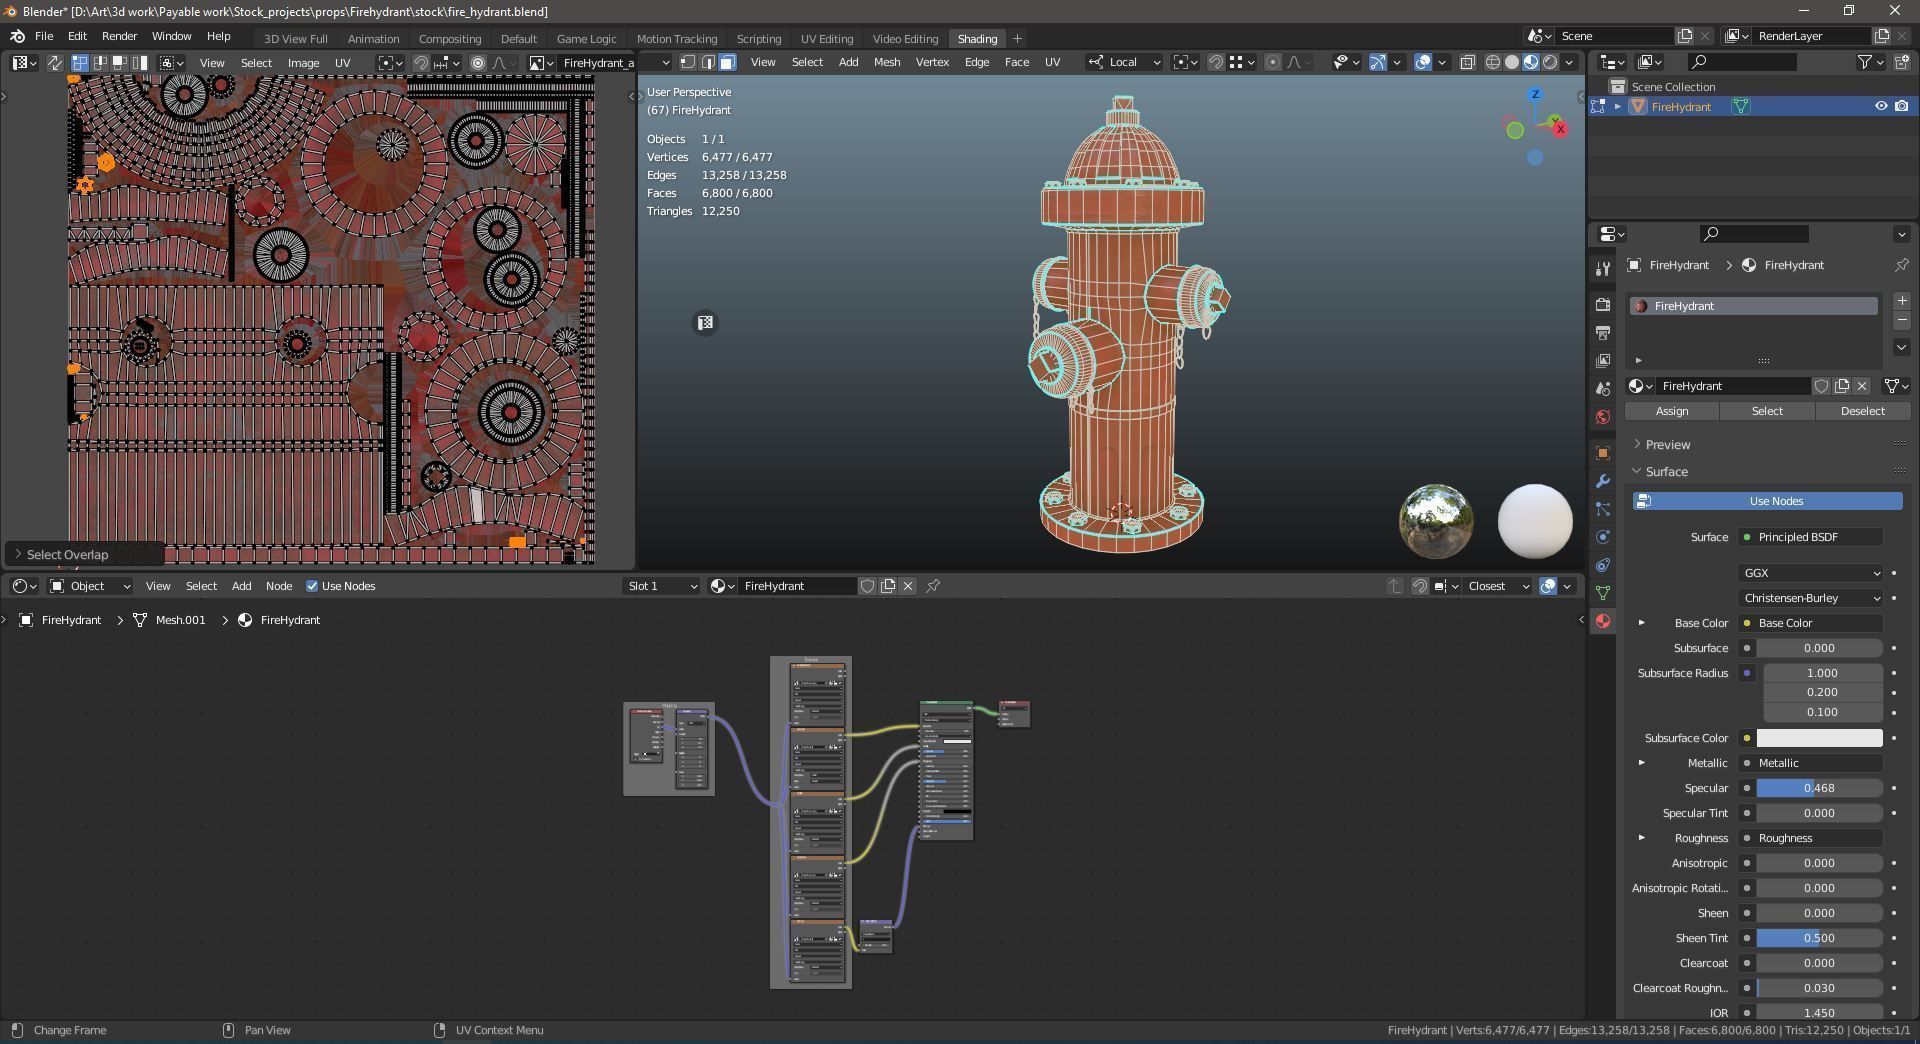The height and width of the screenshot is (1044, 1920).
Task: Click new material copy icon beside FireHydrant
Action: pos(1841,386)
